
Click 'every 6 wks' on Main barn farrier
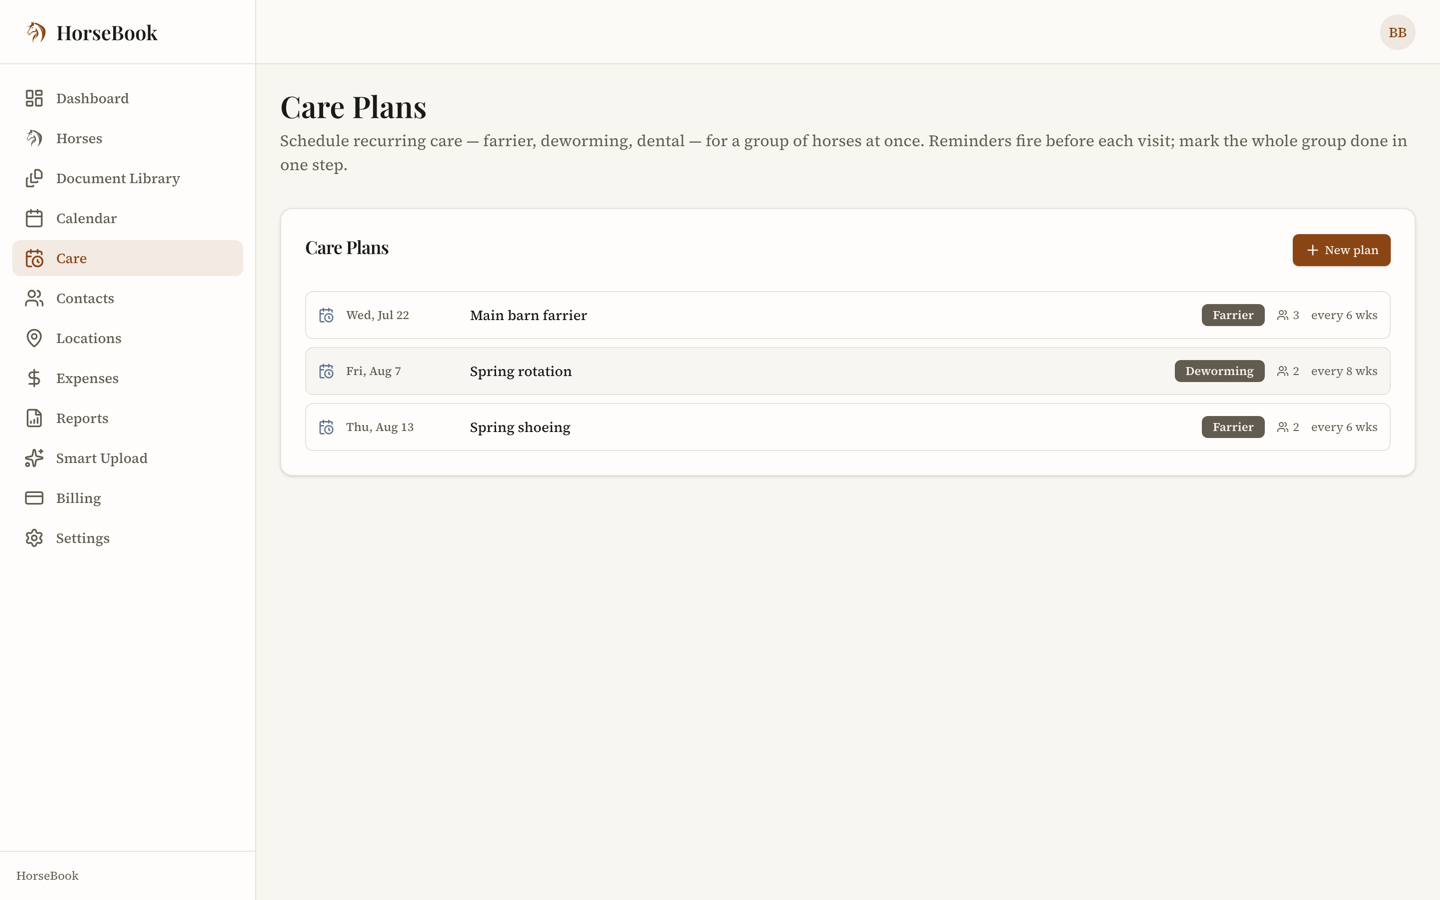1344,315
